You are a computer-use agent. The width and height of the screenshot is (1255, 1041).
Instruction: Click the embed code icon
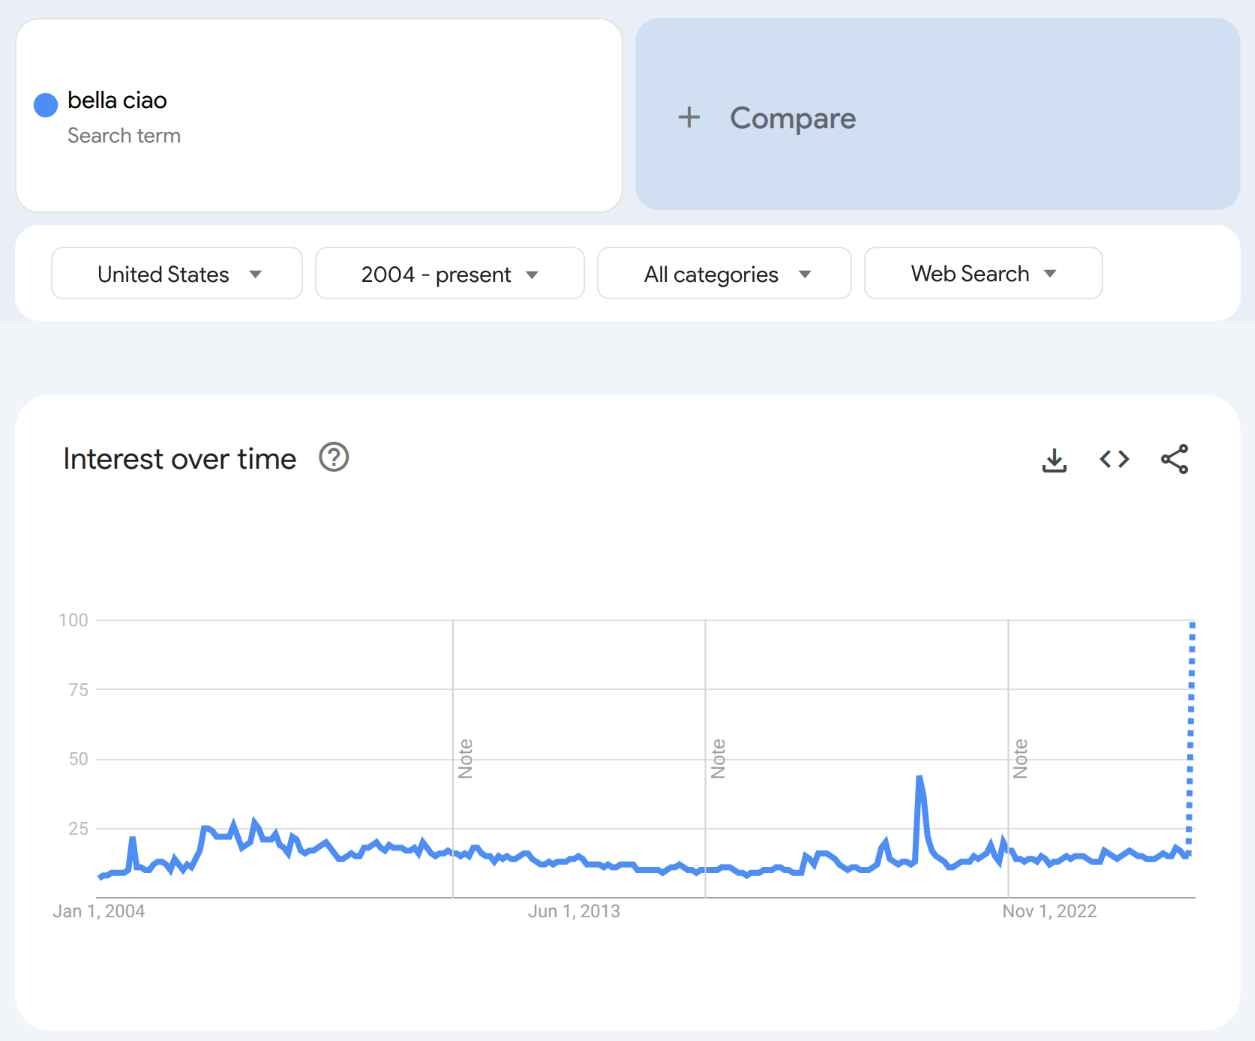point(1114,459)
